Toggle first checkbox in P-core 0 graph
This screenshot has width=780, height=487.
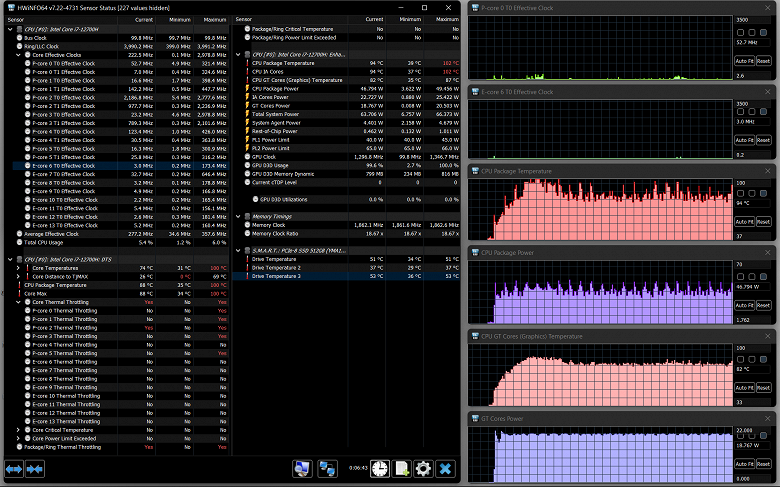740,30
